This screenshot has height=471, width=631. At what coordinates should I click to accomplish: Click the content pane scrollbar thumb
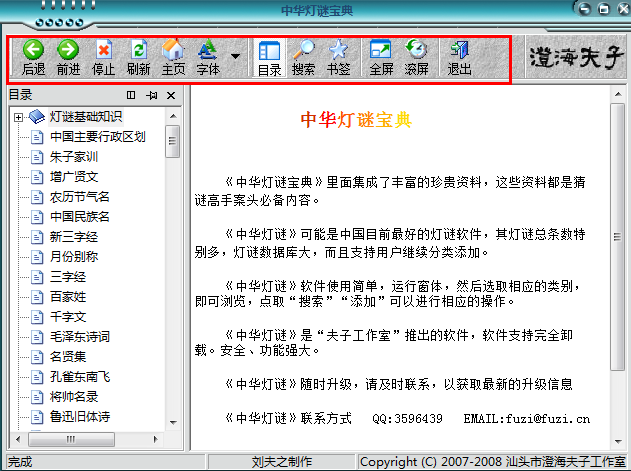[x=617, y=237]
